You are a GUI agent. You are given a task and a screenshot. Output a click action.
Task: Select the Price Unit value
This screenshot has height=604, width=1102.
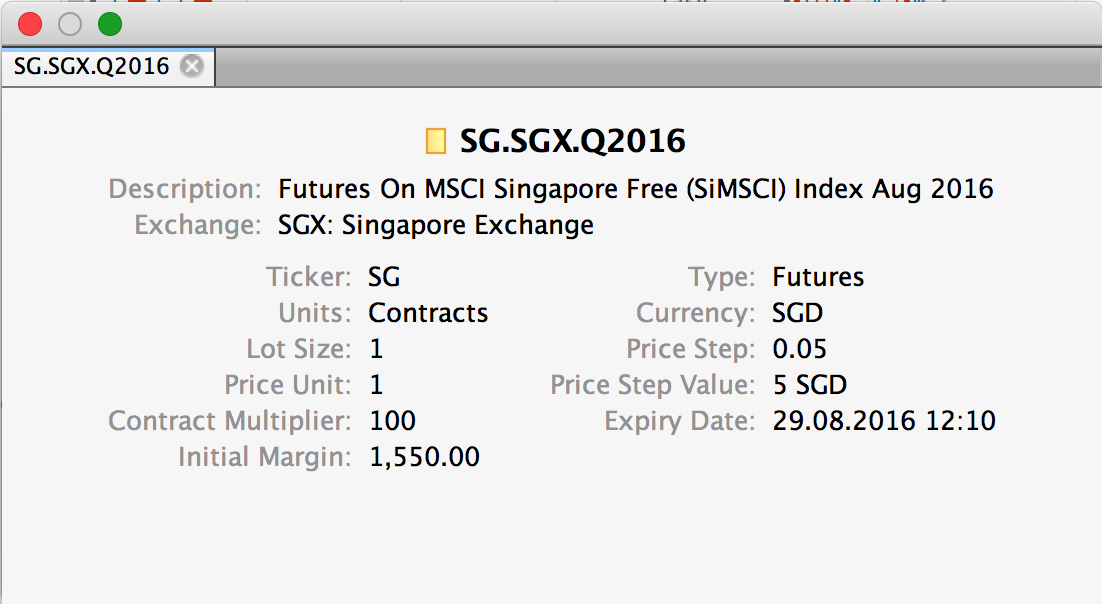tap(376, 385)
